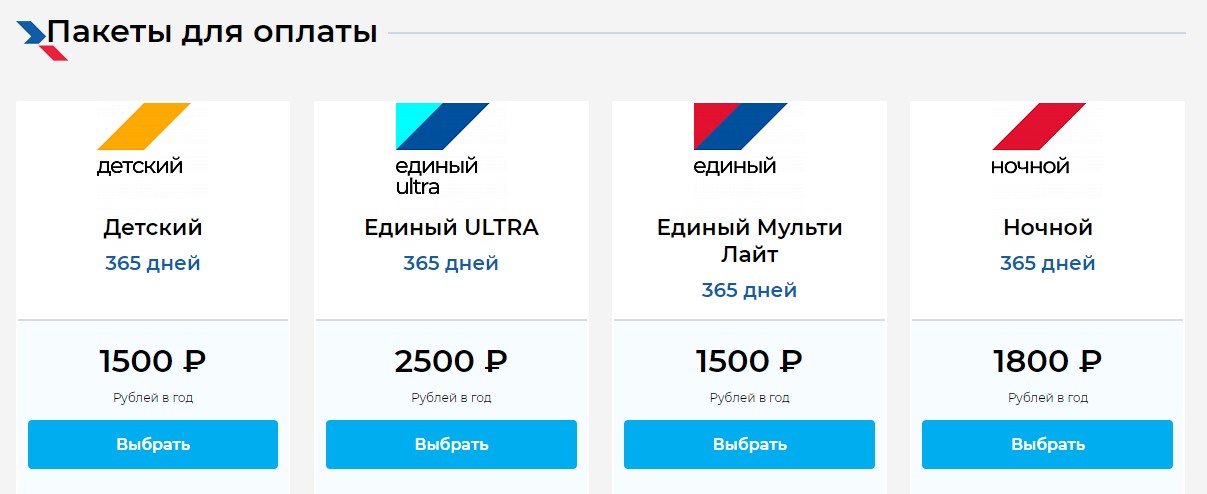The width and height of the screenshot is (1207, 494).
Task: Open the Ночной package title
Action: (1047, 228)
